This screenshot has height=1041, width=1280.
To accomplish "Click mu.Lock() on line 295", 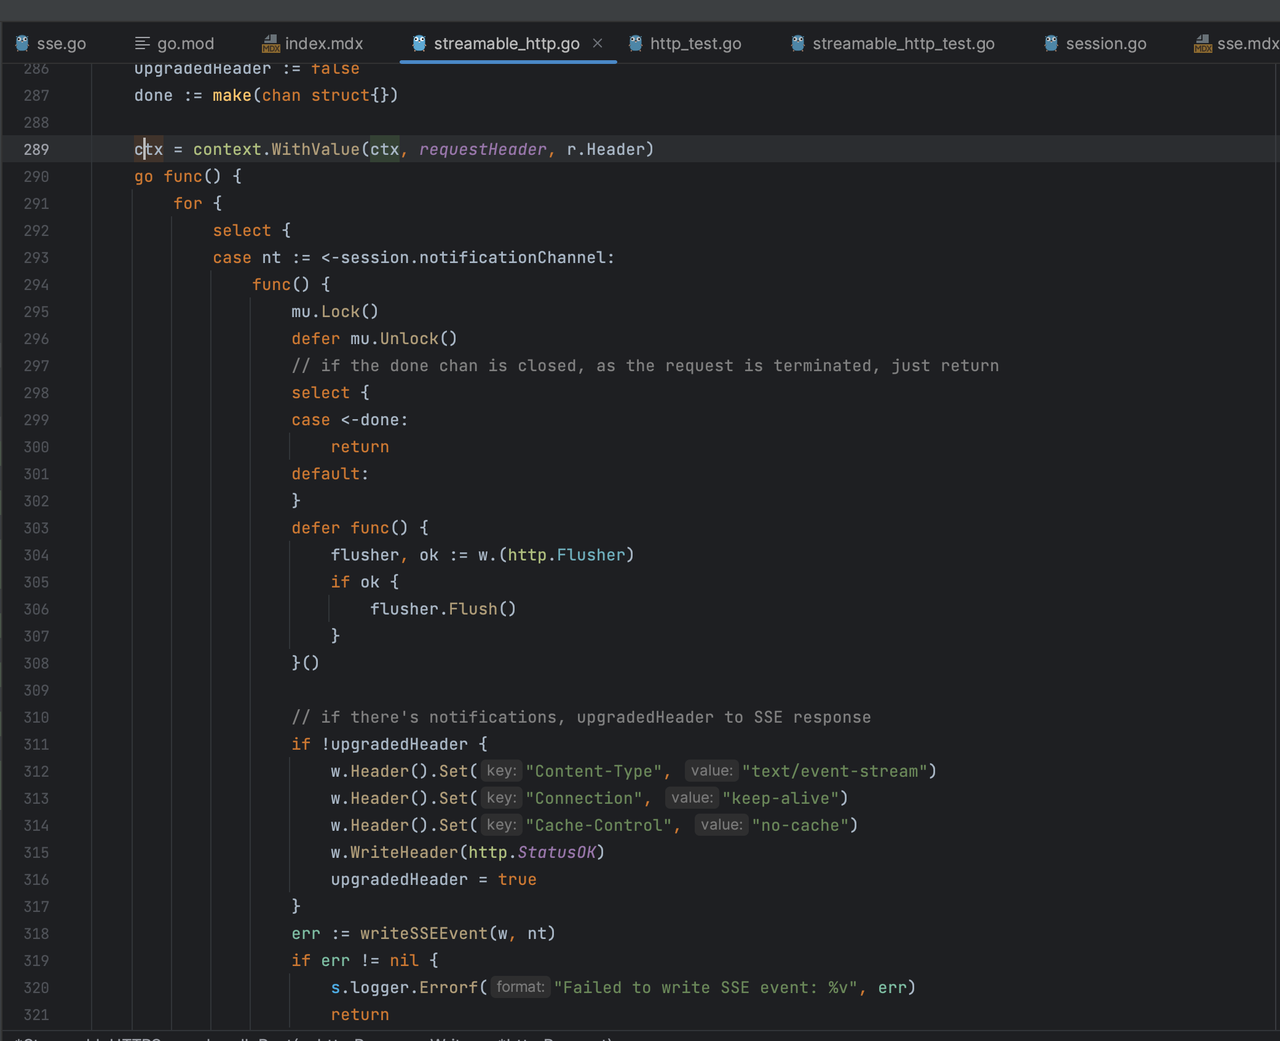I will 335,311.
